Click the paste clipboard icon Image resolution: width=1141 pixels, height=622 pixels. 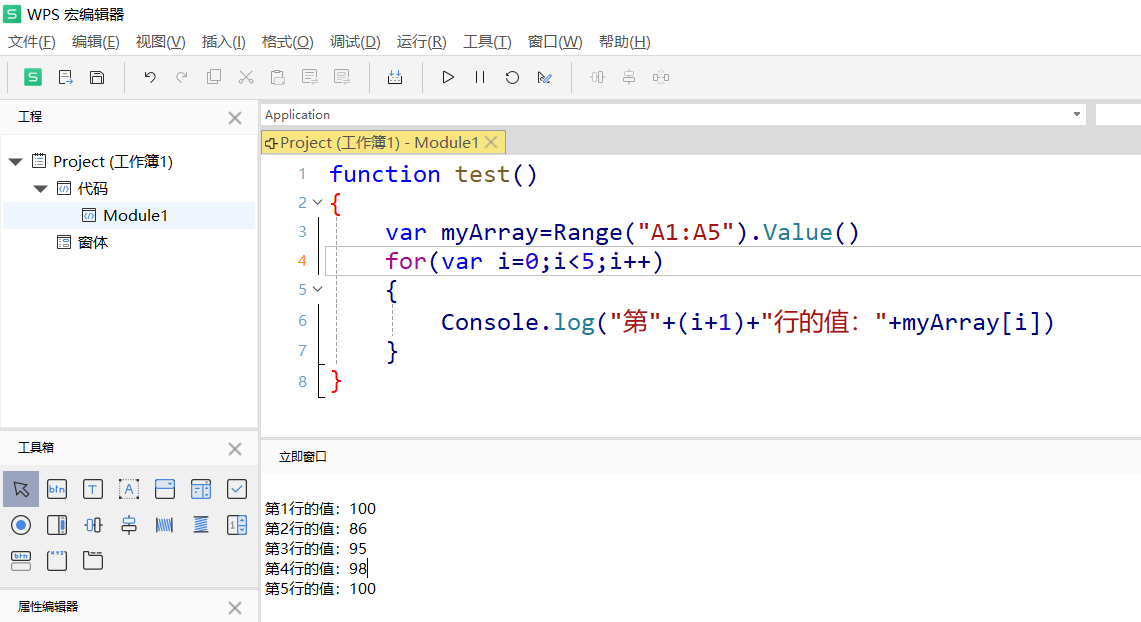tap(277, 77)
